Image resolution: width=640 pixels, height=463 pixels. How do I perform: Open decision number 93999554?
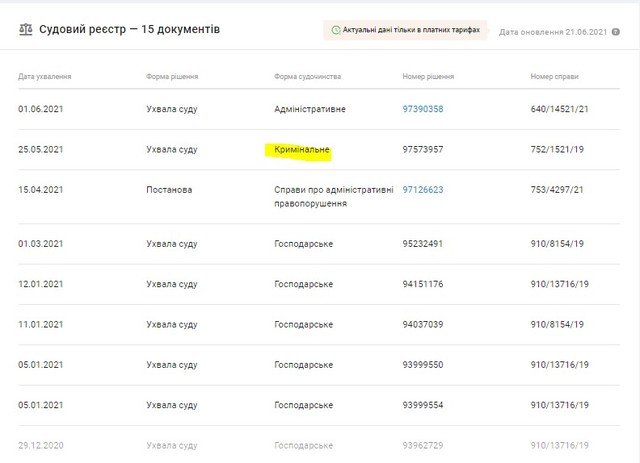pos(422,405)
